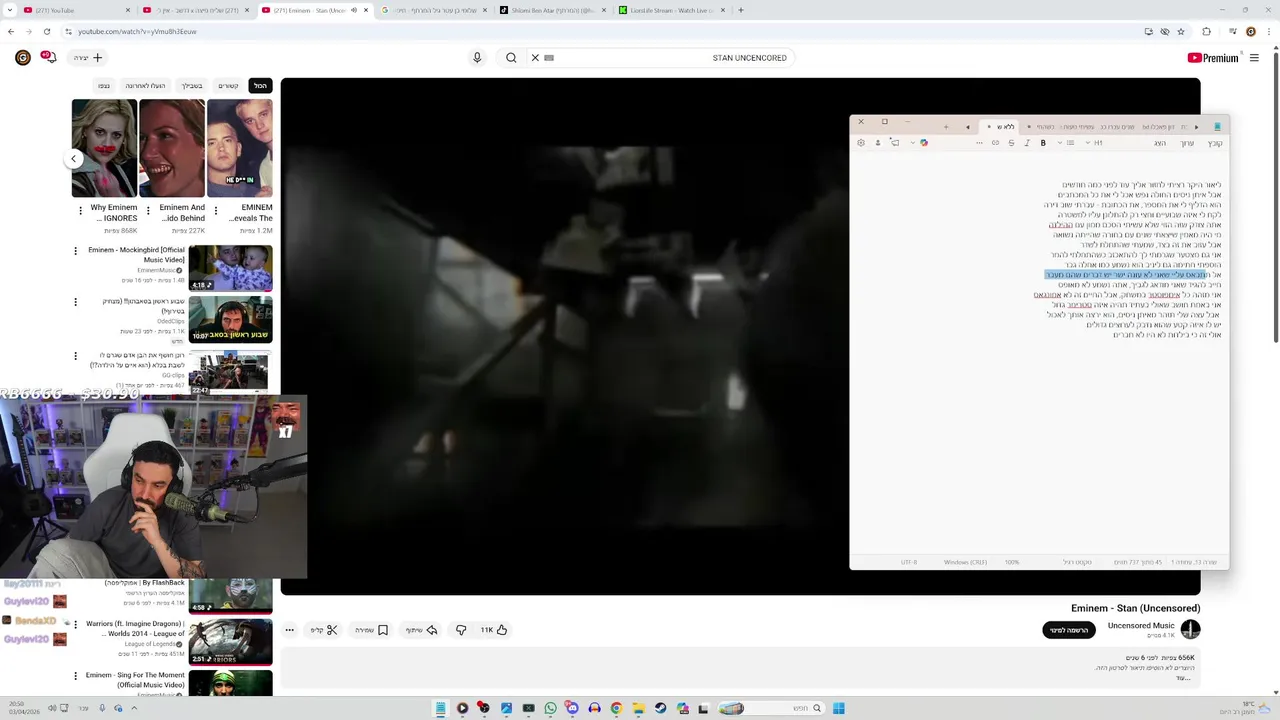Open Notepad settings gear
The height and width of the screenshot is (720, 1280).
click(x=861, y=143)
